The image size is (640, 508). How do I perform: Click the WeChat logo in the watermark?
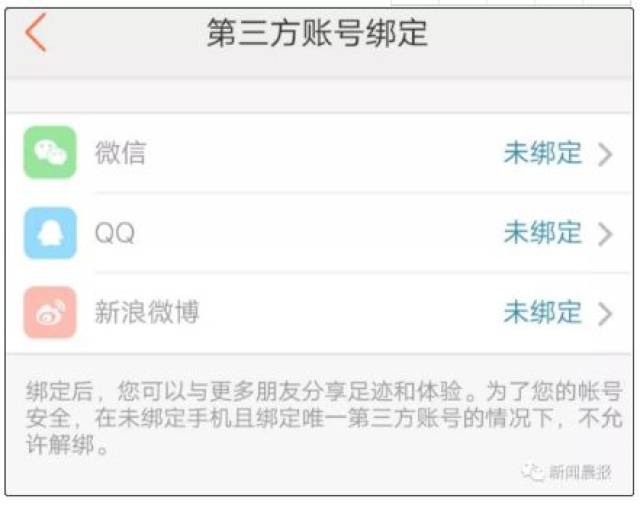[x=536, y=471]
